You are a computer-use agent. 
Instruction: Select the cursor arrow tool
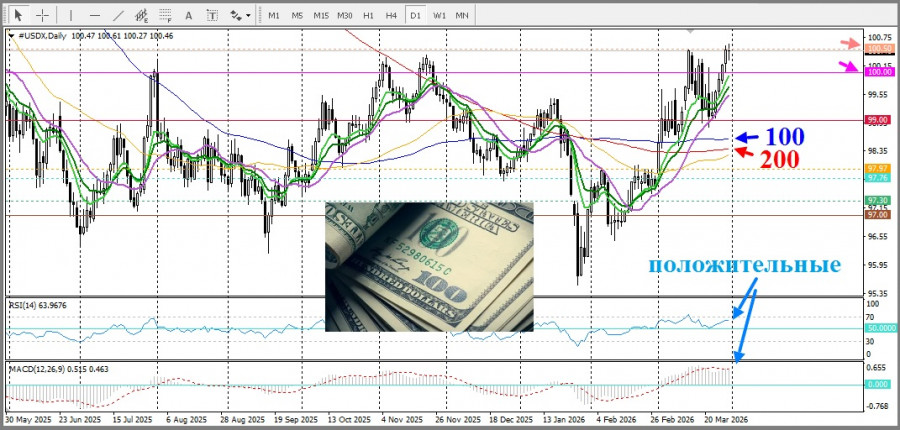(19, 15)
